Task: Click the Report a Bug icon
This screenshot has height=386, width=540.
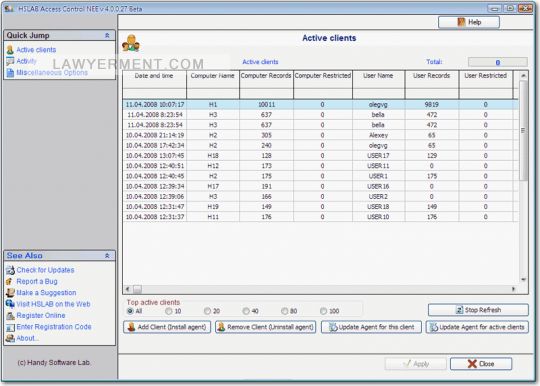Action: click(x=10, y=282)
